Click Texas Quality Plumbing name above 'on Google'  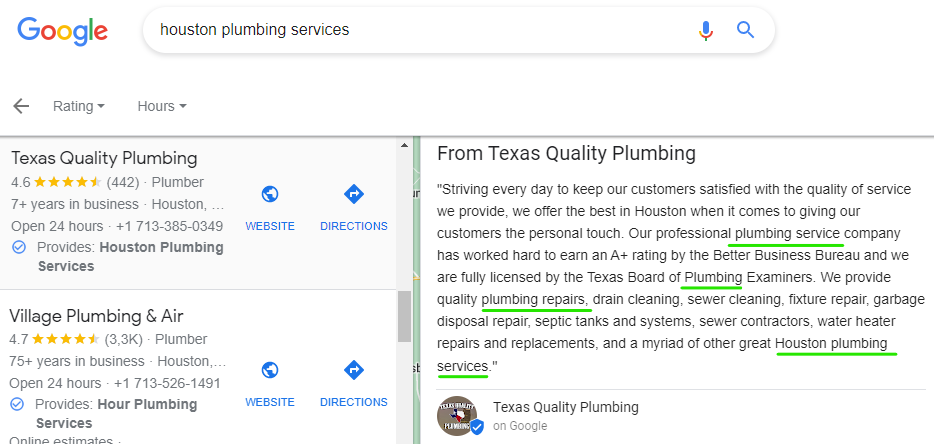[566, 408]
